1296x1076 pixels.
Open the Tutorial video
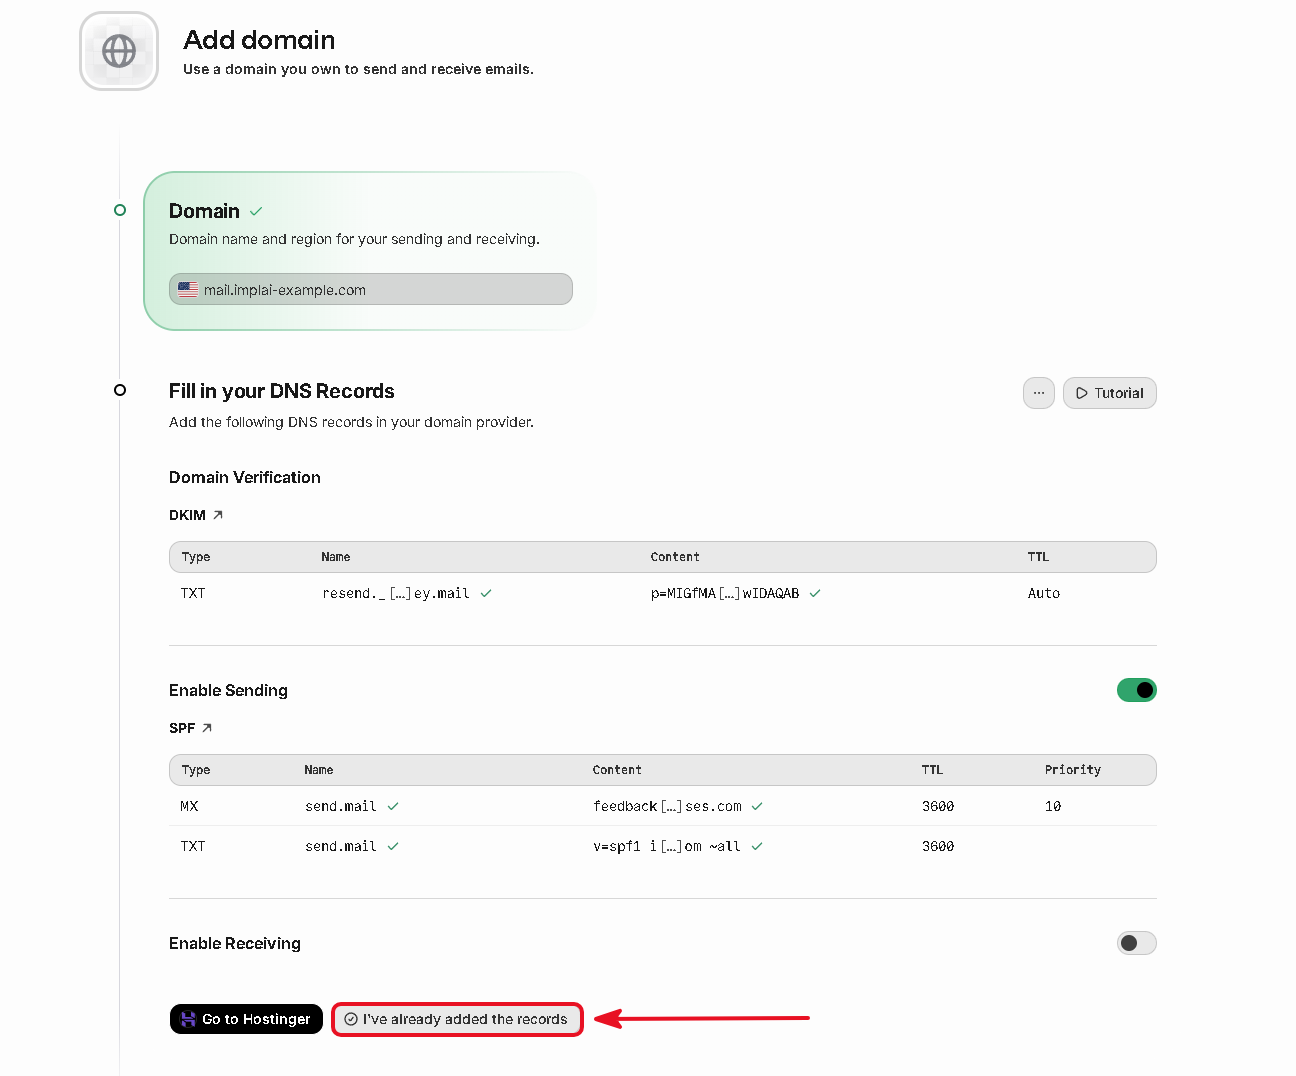pyautogui.click(x=1110, y=393)
